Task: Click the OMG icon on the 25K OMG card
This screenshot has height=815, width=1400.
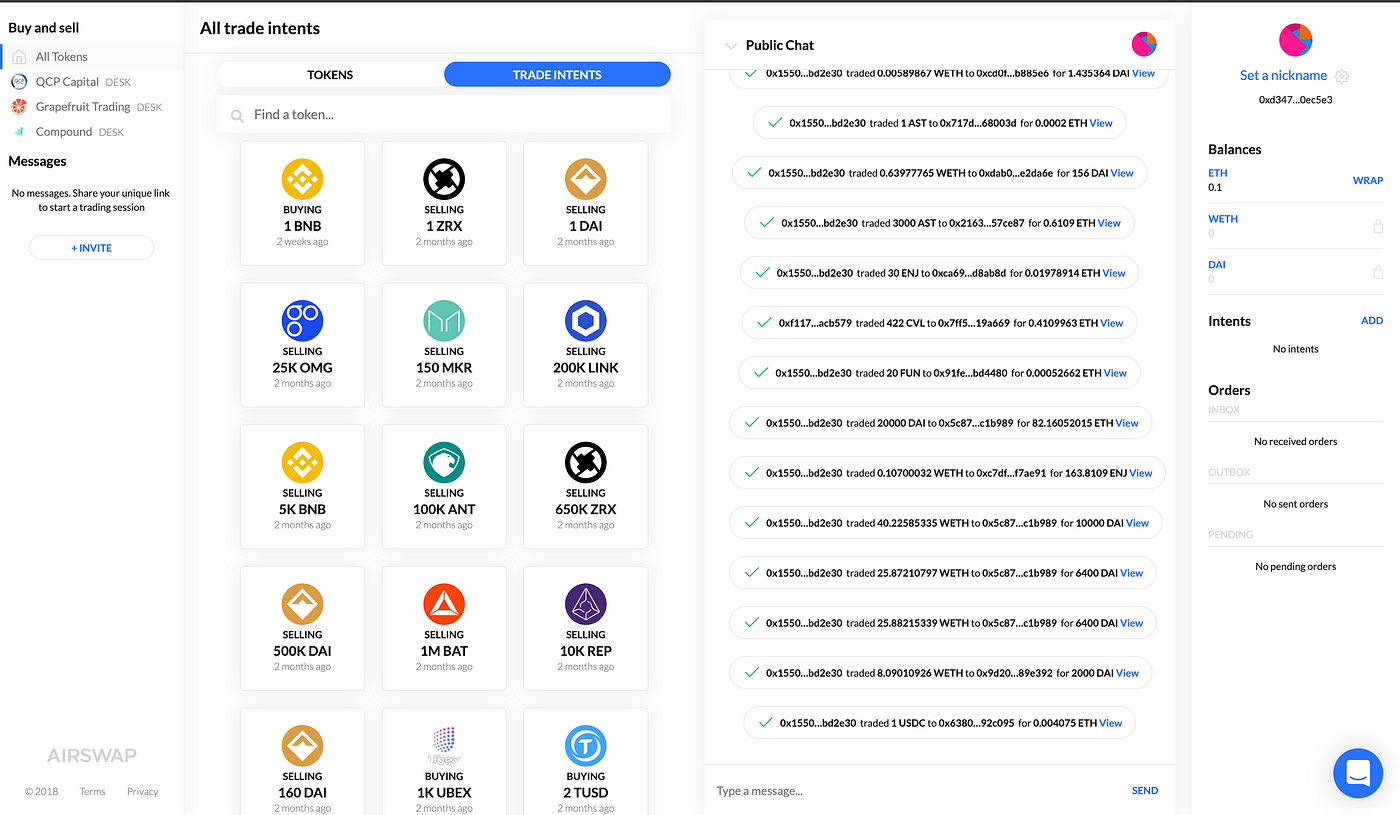Action: coord(302,321)
